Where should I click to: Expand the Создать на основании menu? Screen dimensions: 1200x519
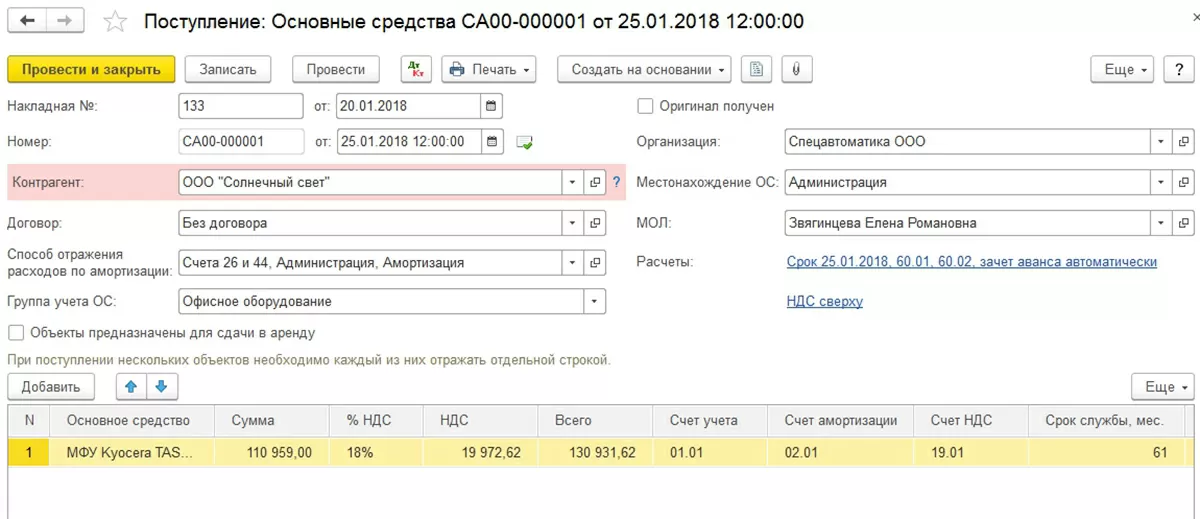coord(644,69)
